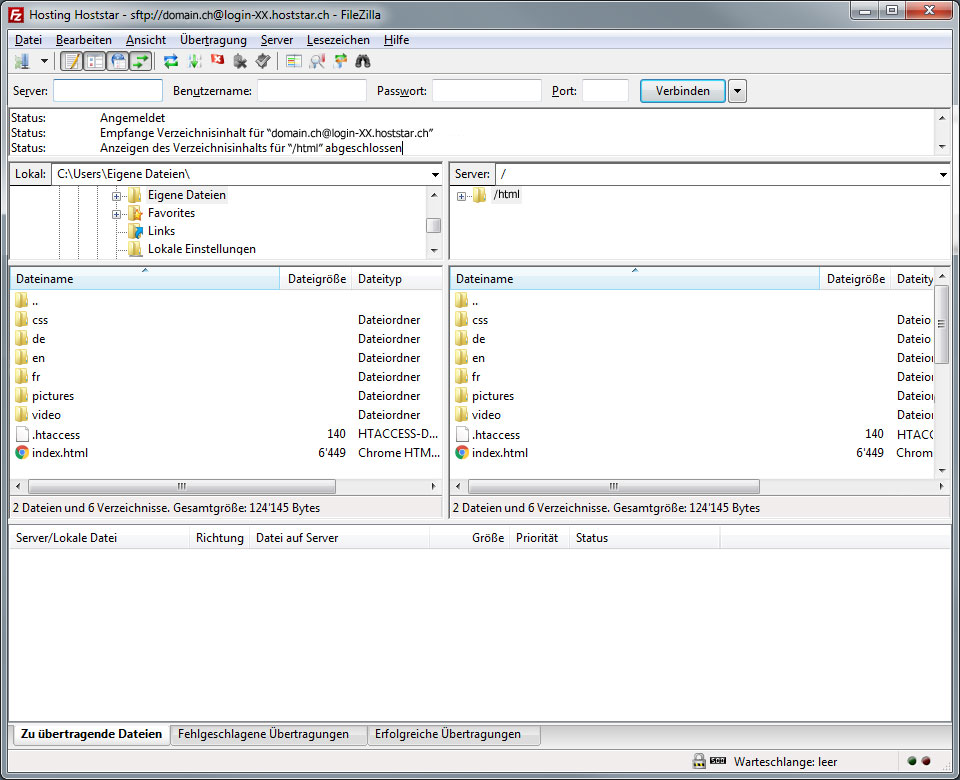The width and height of the screenshot is (960, 780).
Task: Open the Lokal path dropdown
Action: [x=435, y=174]
